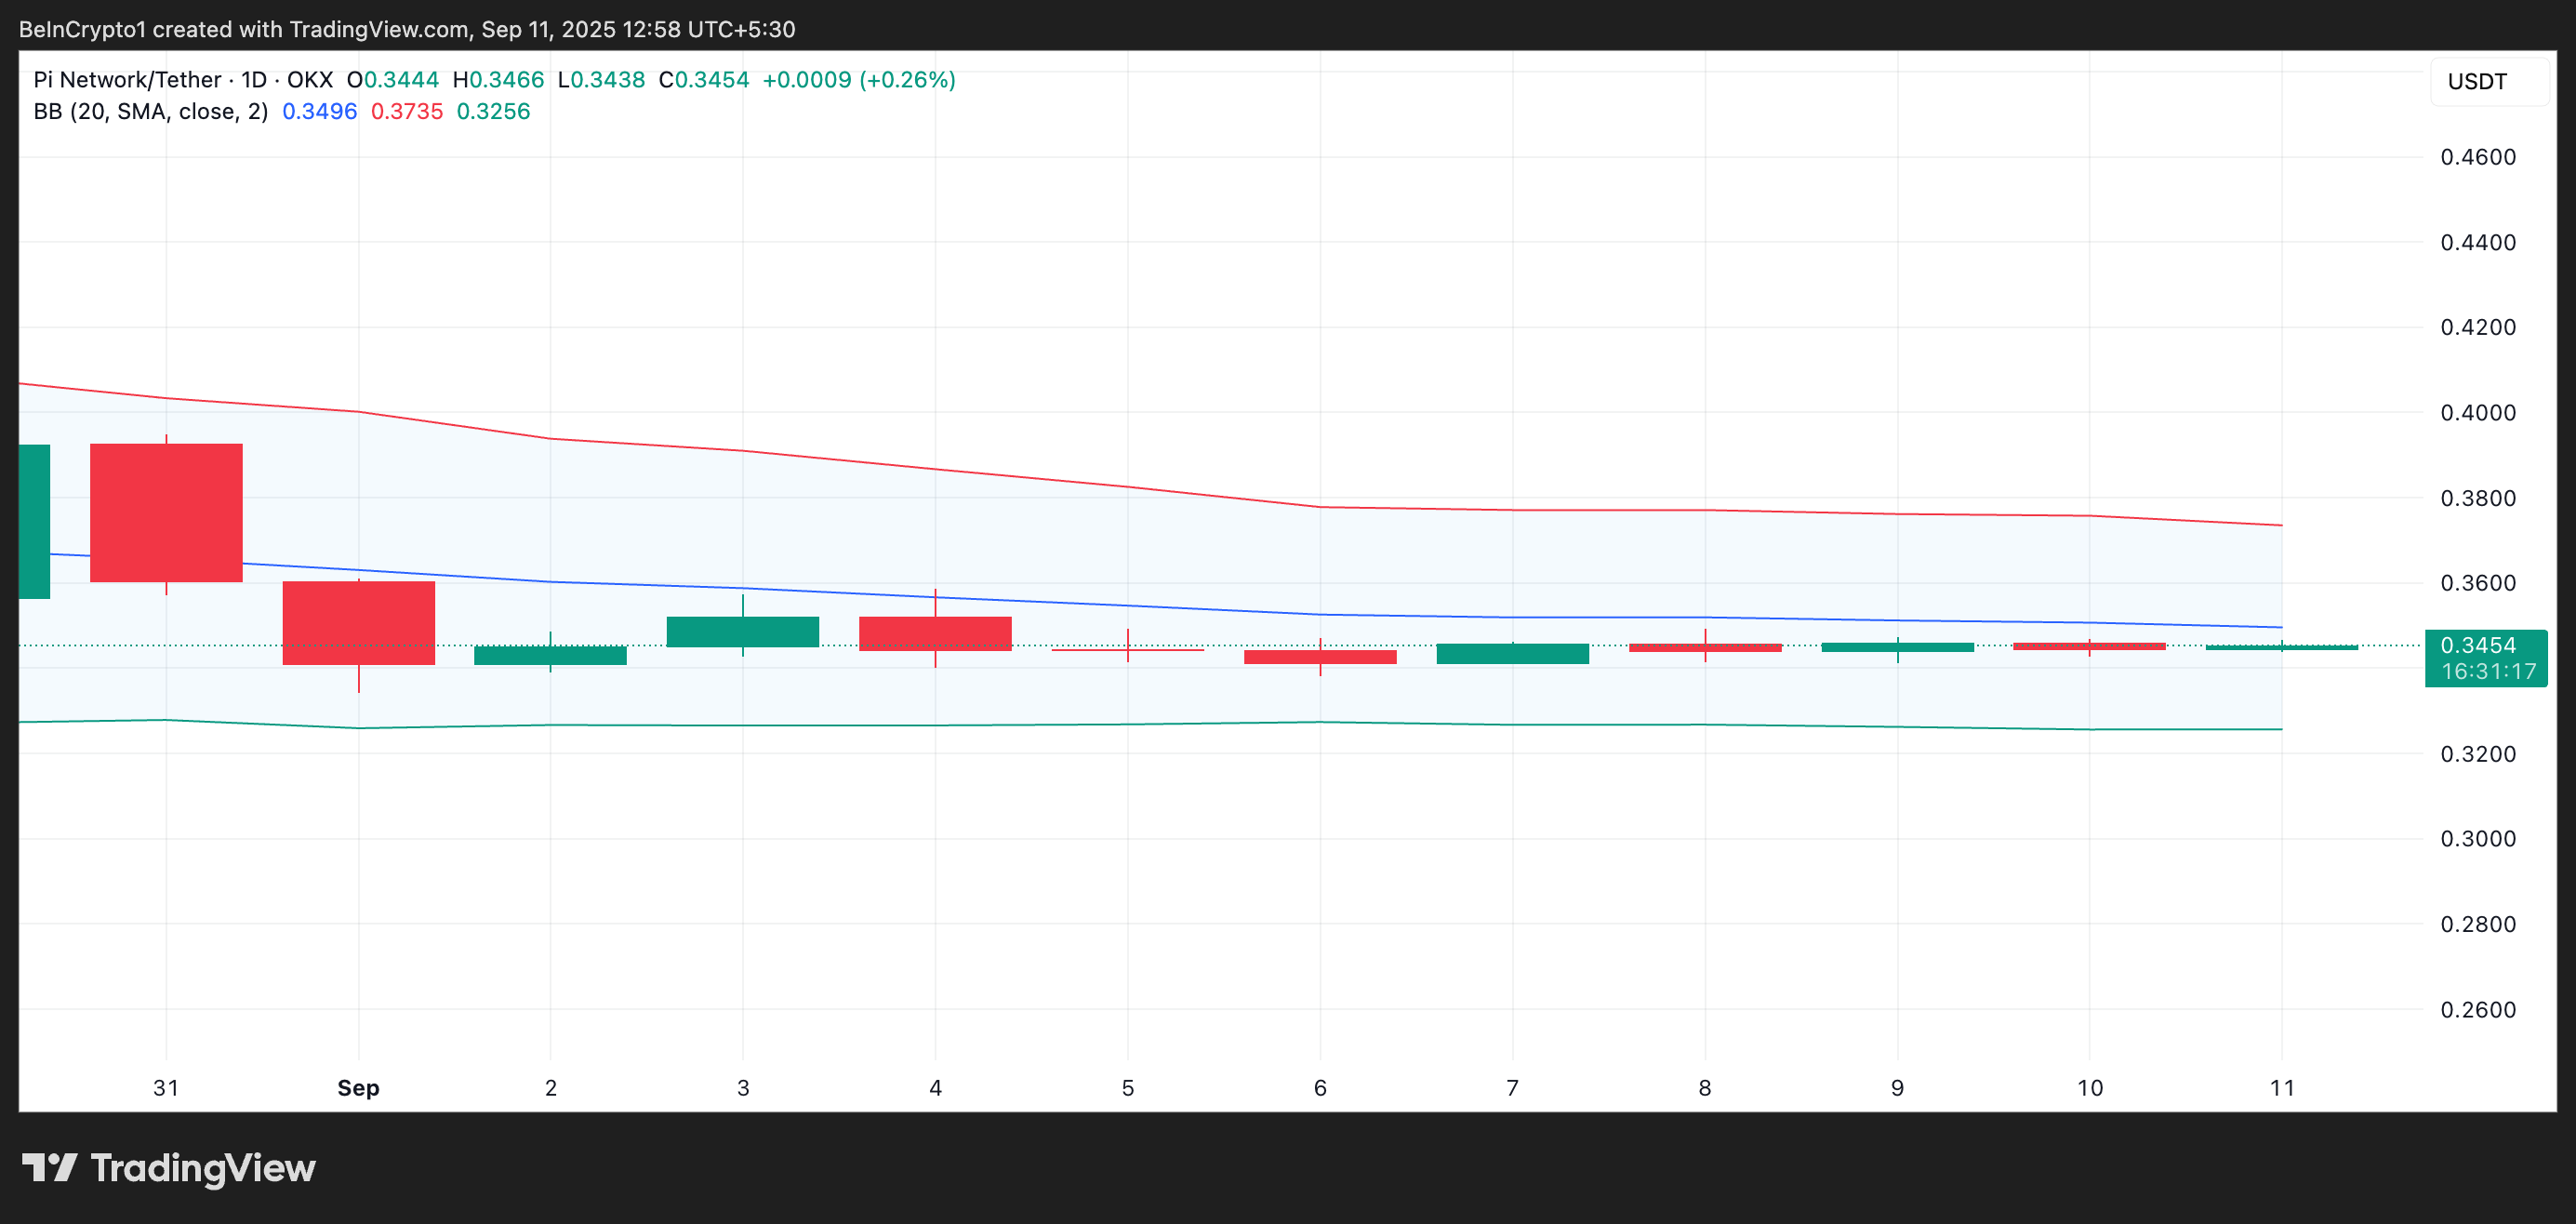Click the 11 date axis label
Screen dimensions: 2576x1224
click(2281, 1087)
